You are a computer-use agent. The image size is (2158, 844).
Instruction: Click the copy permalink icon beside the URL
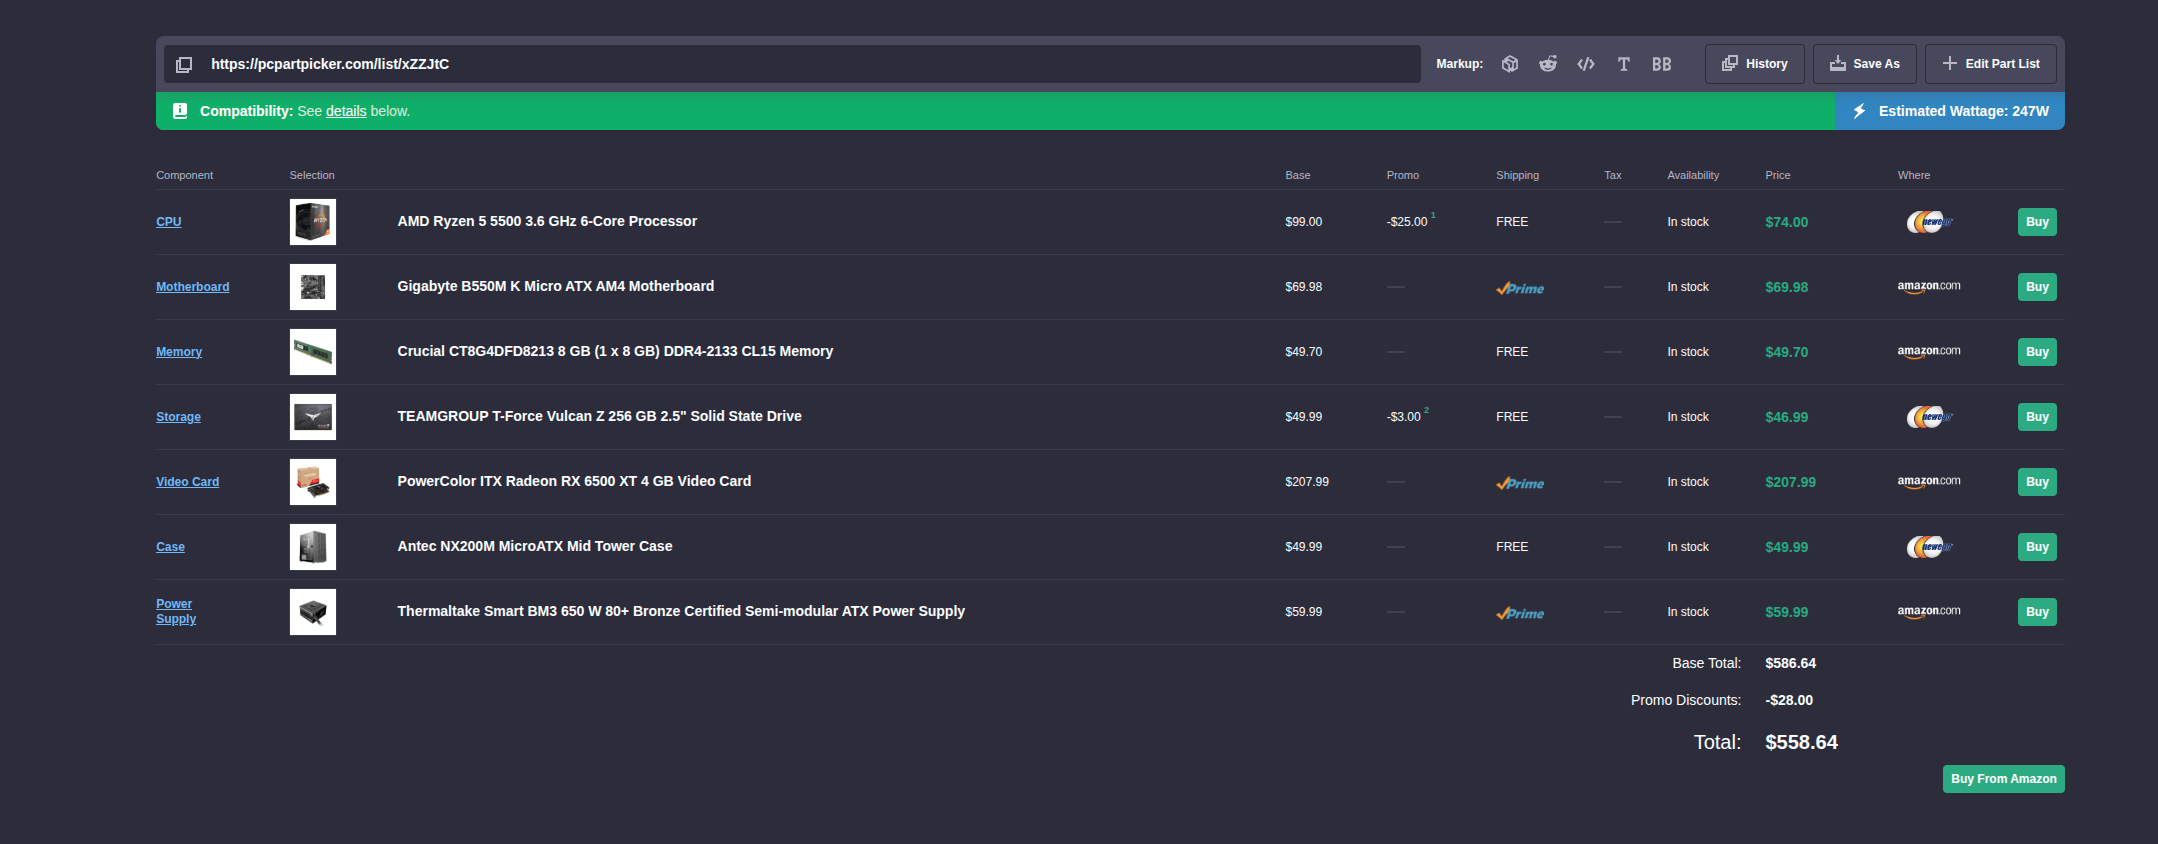tap(184, 64)
